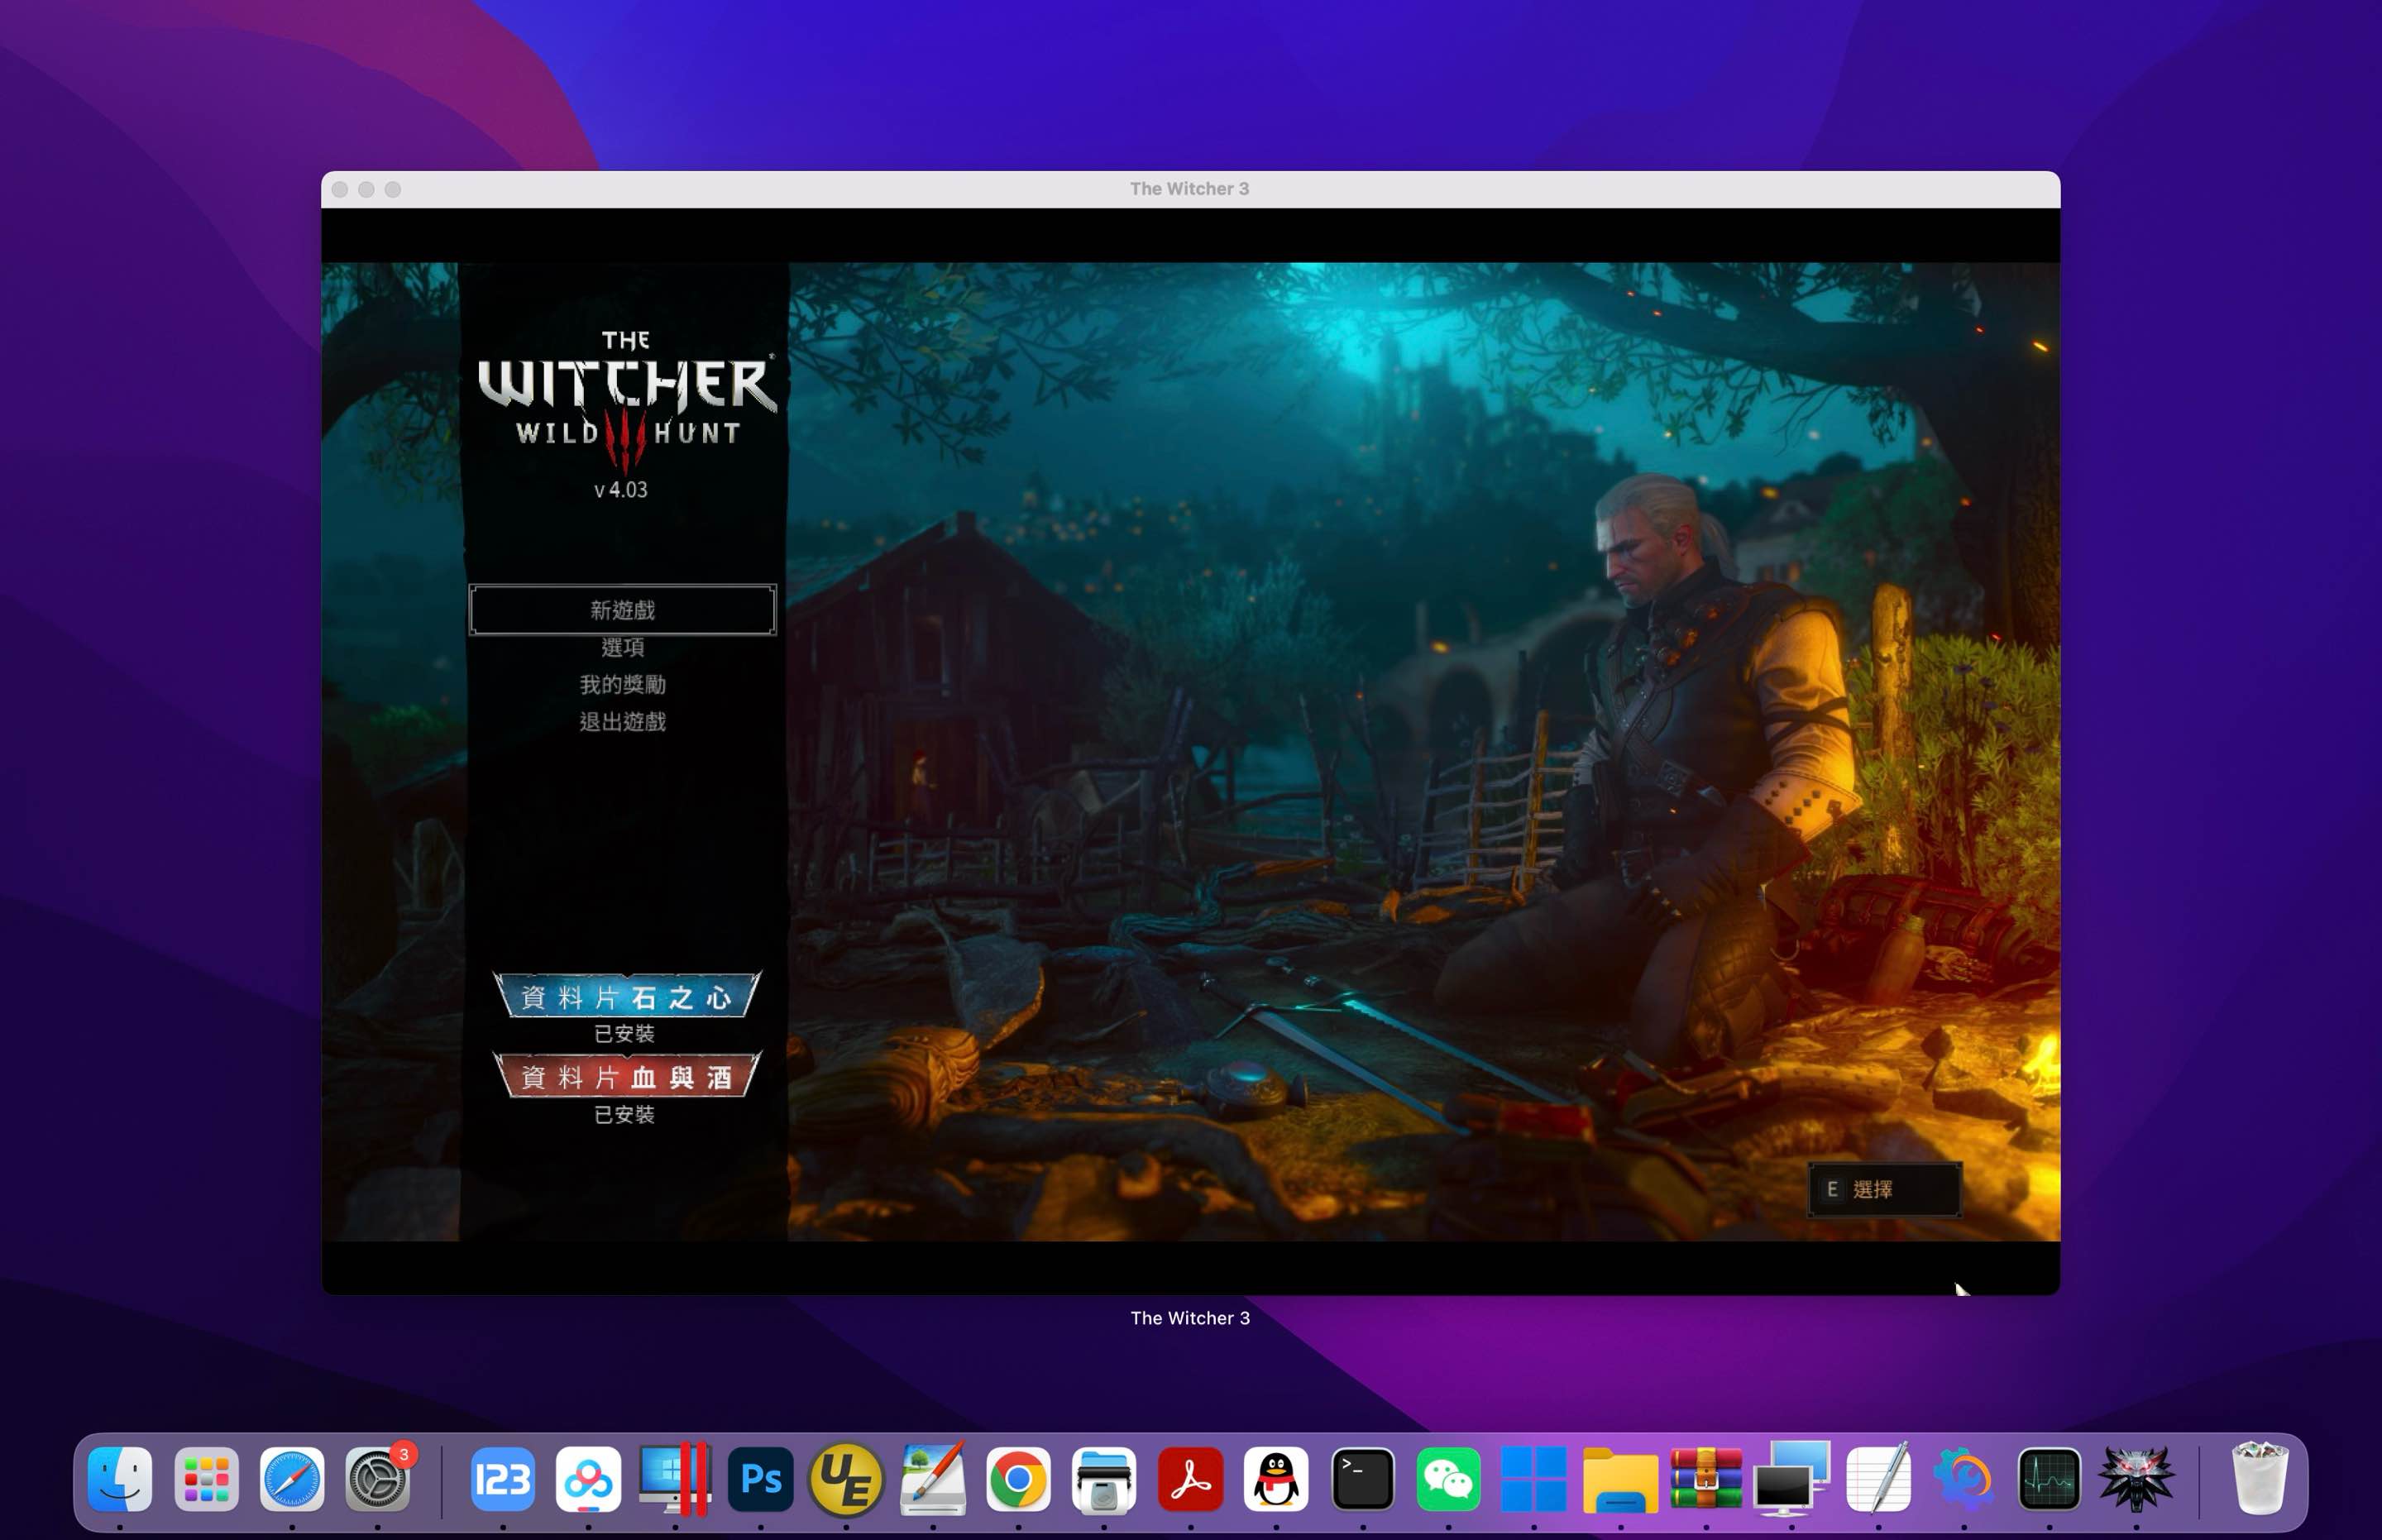Open the QQ penguin icon
This screenshot has height=1540, width=2382.
(x=1276, y=1478)
